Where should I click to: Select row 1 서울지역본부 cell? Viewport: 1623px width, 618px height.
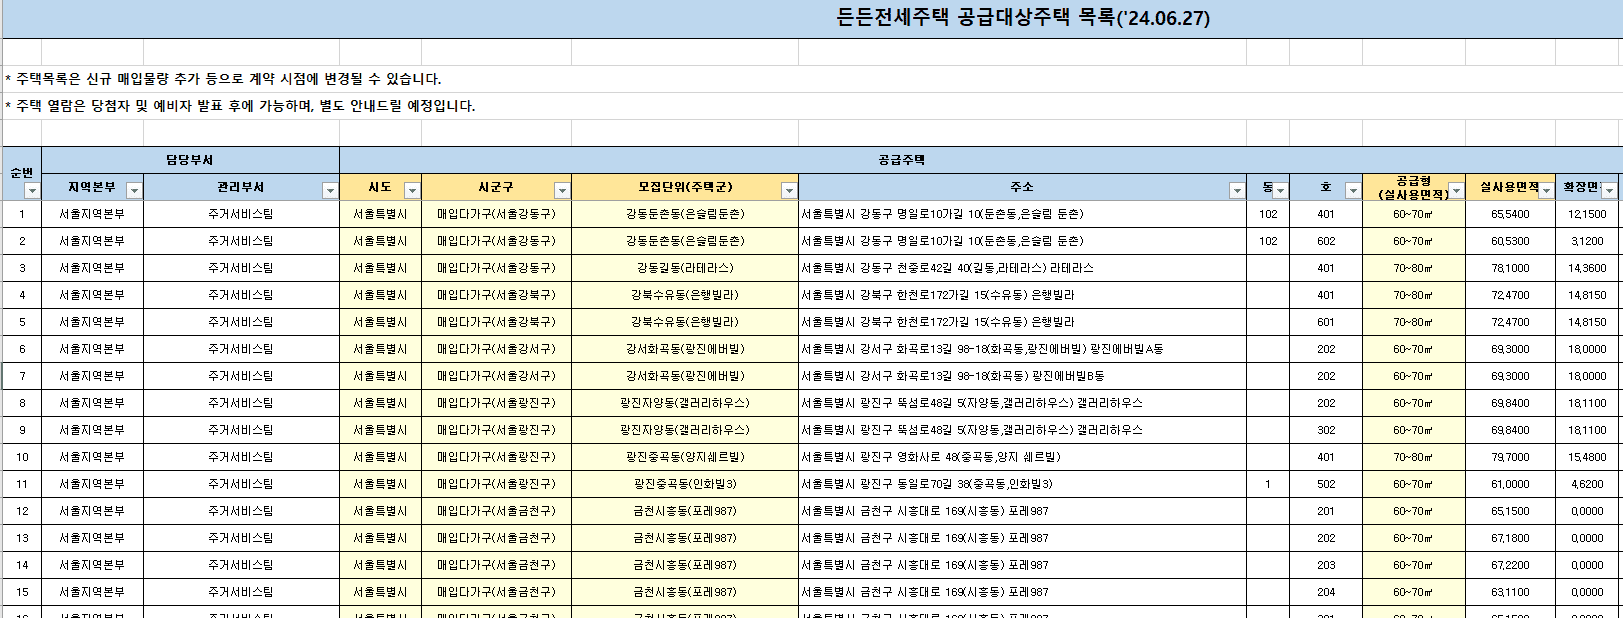[92, 214]
